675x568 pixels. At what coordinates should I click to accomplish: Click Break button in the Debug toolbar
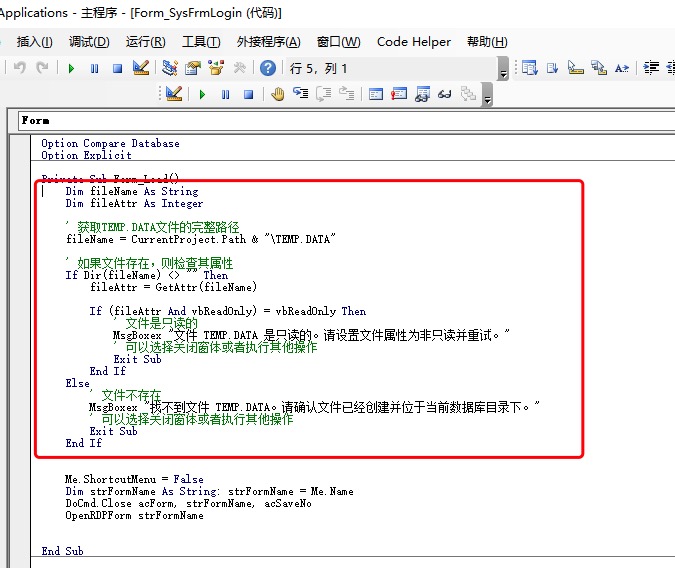click(225, 94)
